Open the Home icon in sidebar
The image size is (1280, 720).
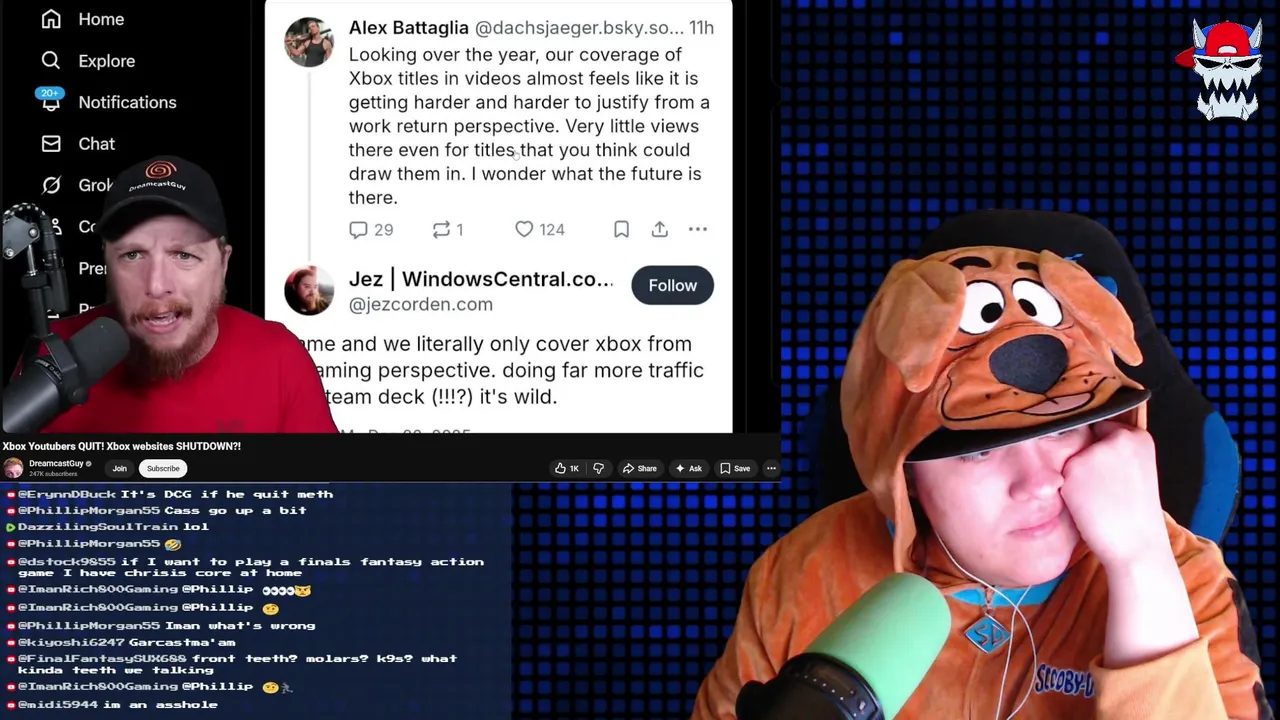pos(51,19)
